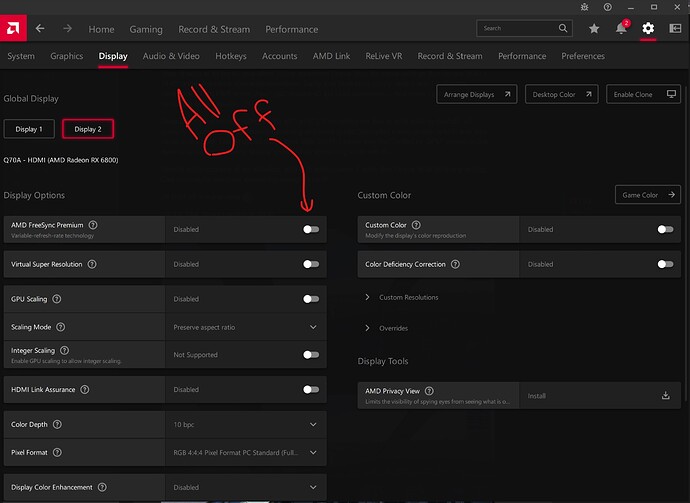This screenshot has height=503, width=690.
Task: Open the Hotkeys tab
Action: (x=230, y=57)
